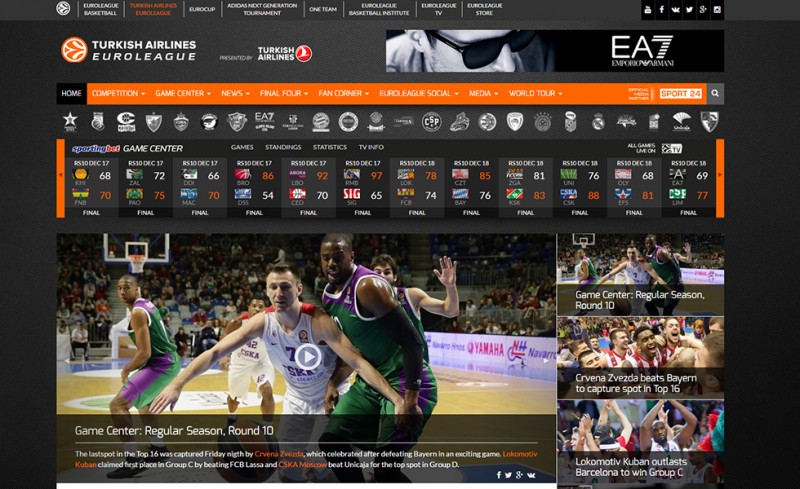
Task: Open the Euroleague TV top link
Action: coord(439,9)
